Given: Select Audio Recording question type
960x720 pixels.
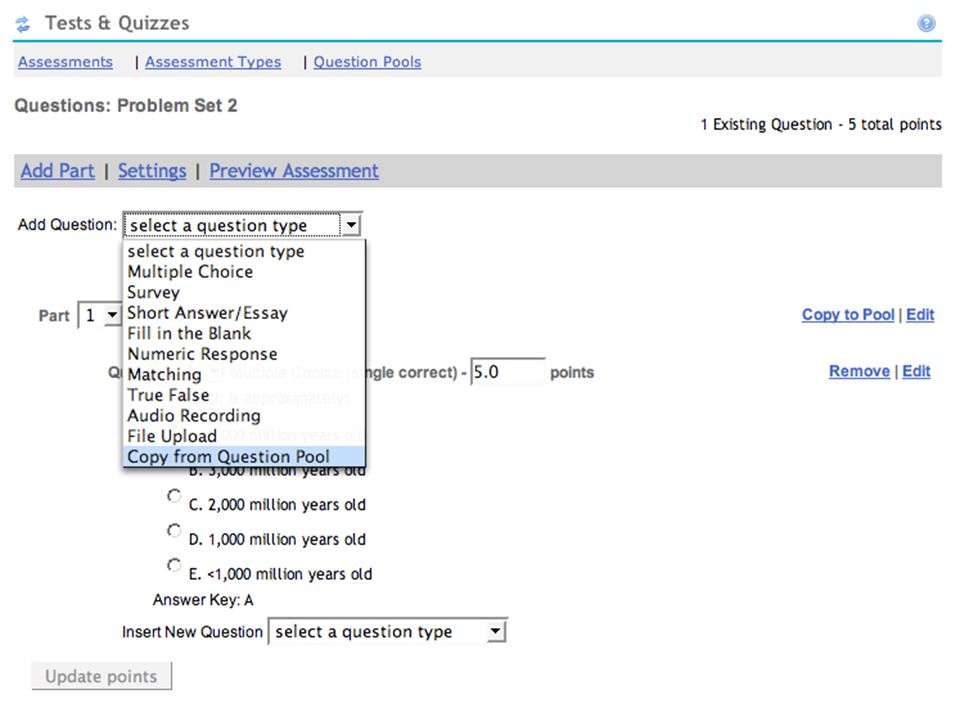Looking at the screenshot, I should 244,416.
